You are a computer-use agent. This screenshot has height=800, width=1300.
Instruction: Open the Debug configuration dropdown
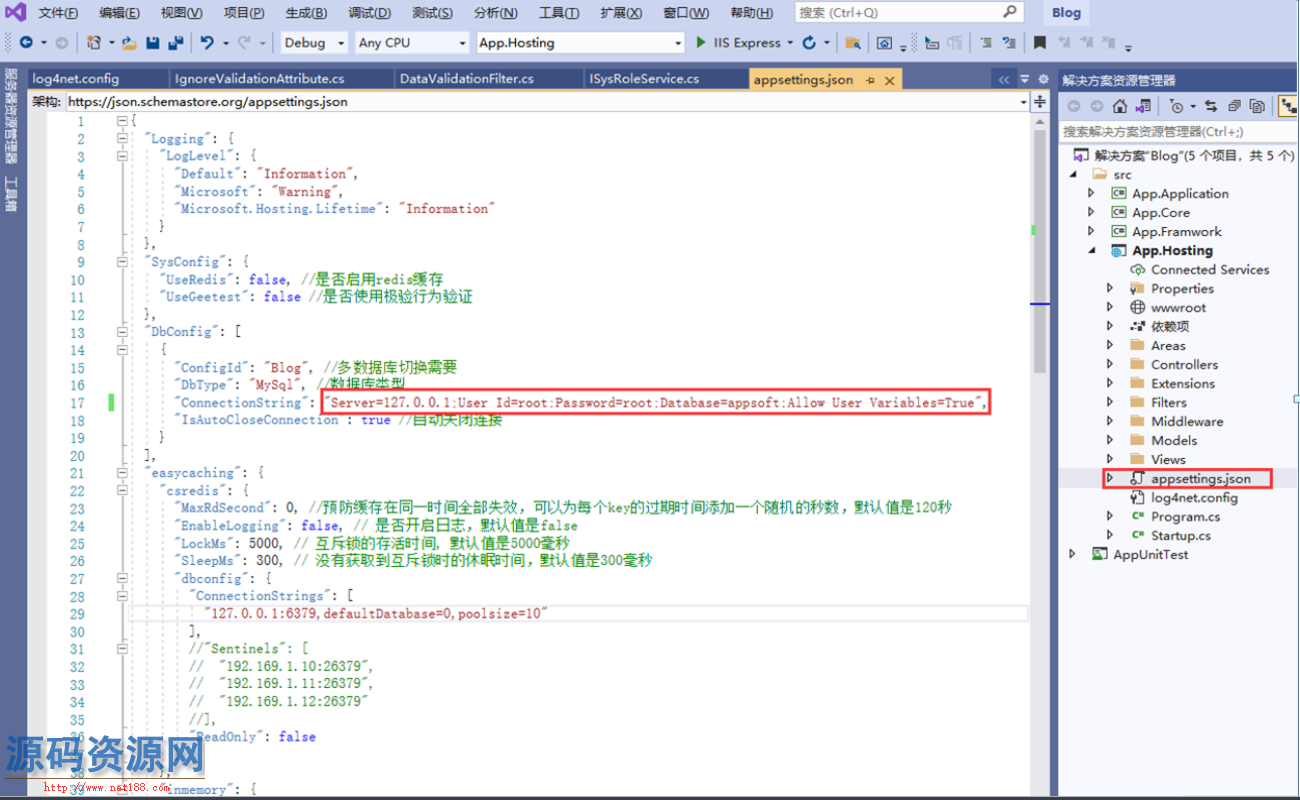[x=313, y=43]
